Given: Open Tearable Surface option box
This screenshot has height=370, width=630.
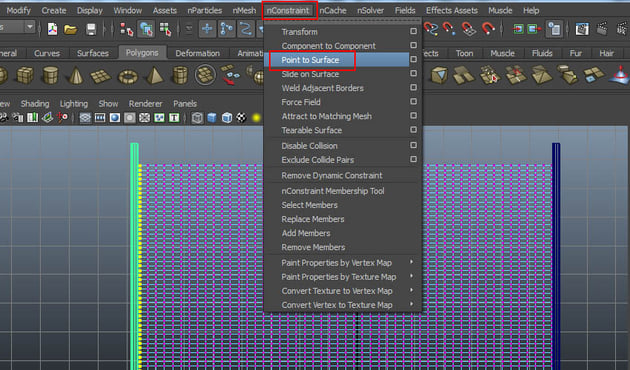Looking at the screenshot, I should pos(413,130).
